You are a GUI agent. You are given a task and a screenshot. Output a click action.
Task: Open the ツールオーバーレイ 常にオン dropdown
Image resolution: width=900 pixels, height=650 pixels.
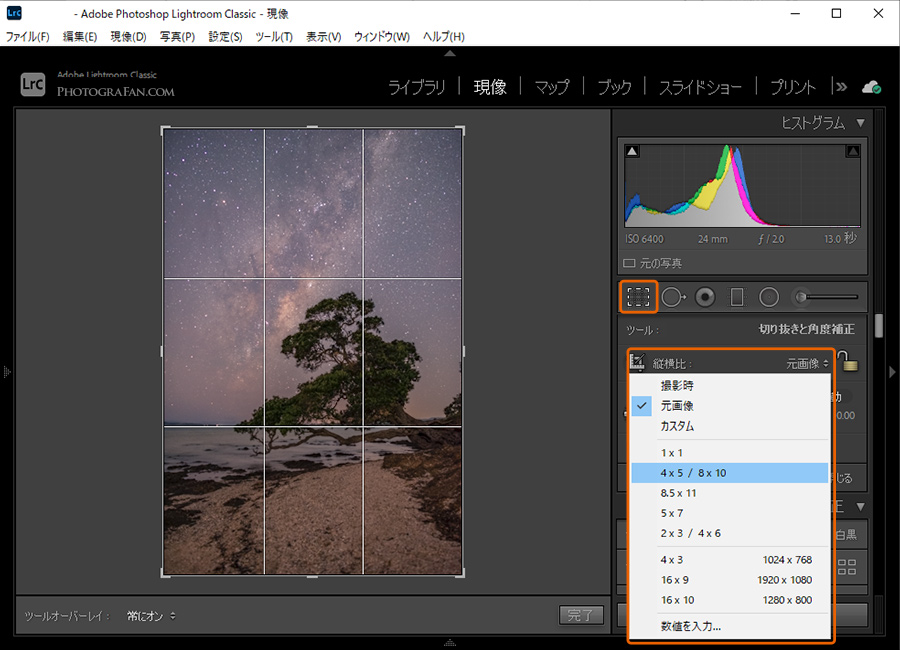(151, 616)
